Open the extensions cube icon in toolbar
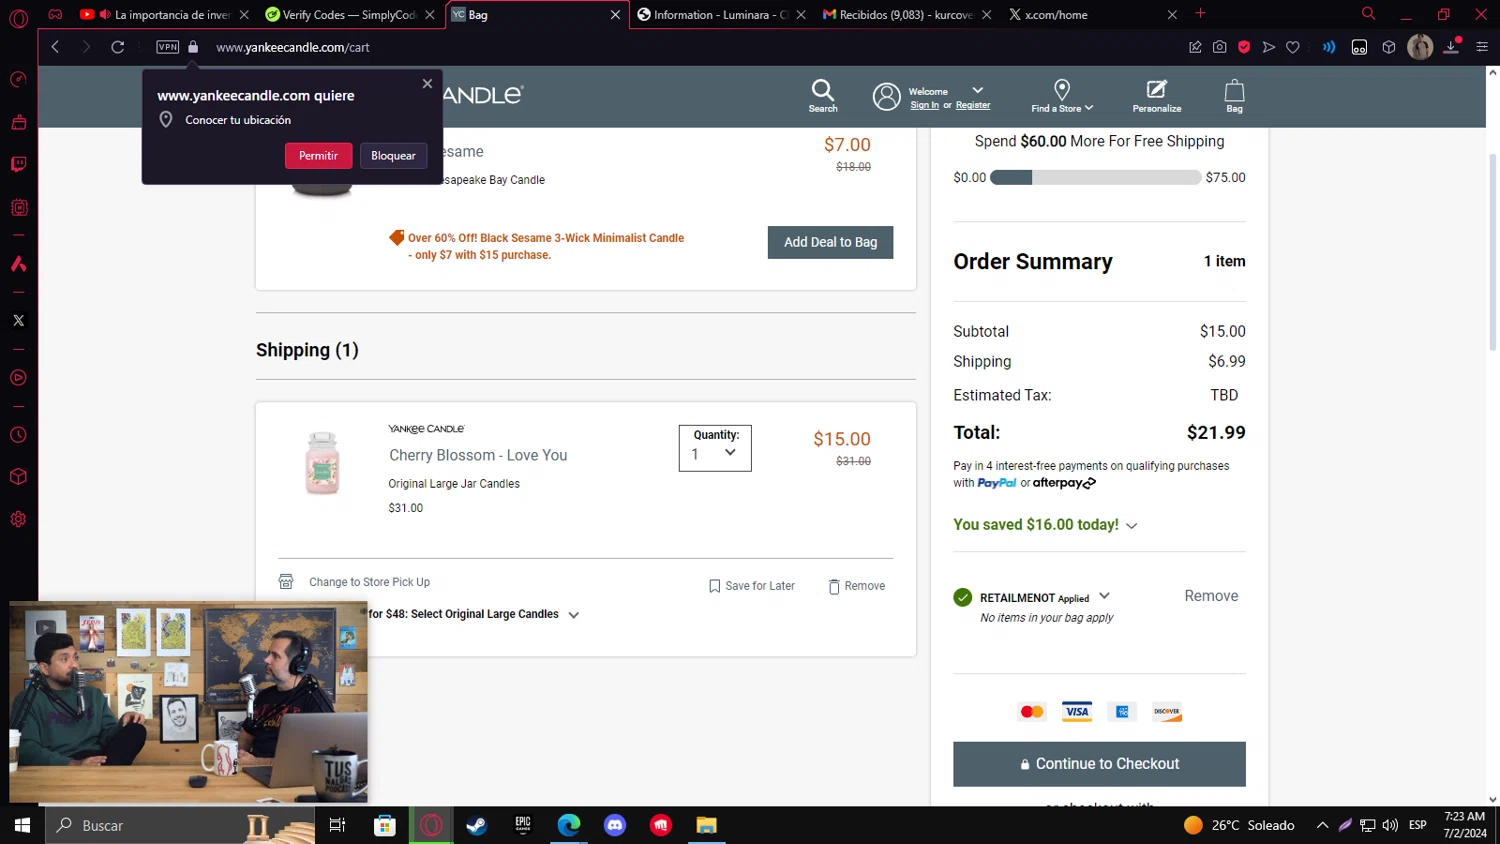 tap(1389, 47)
